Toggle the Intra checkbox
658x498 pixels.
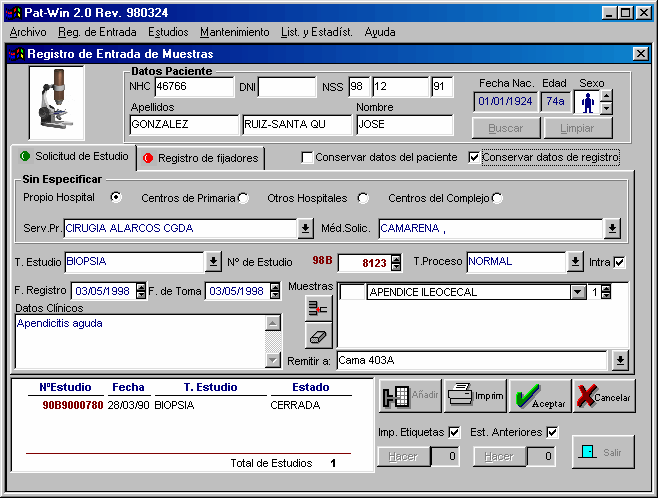click(620, 262)
